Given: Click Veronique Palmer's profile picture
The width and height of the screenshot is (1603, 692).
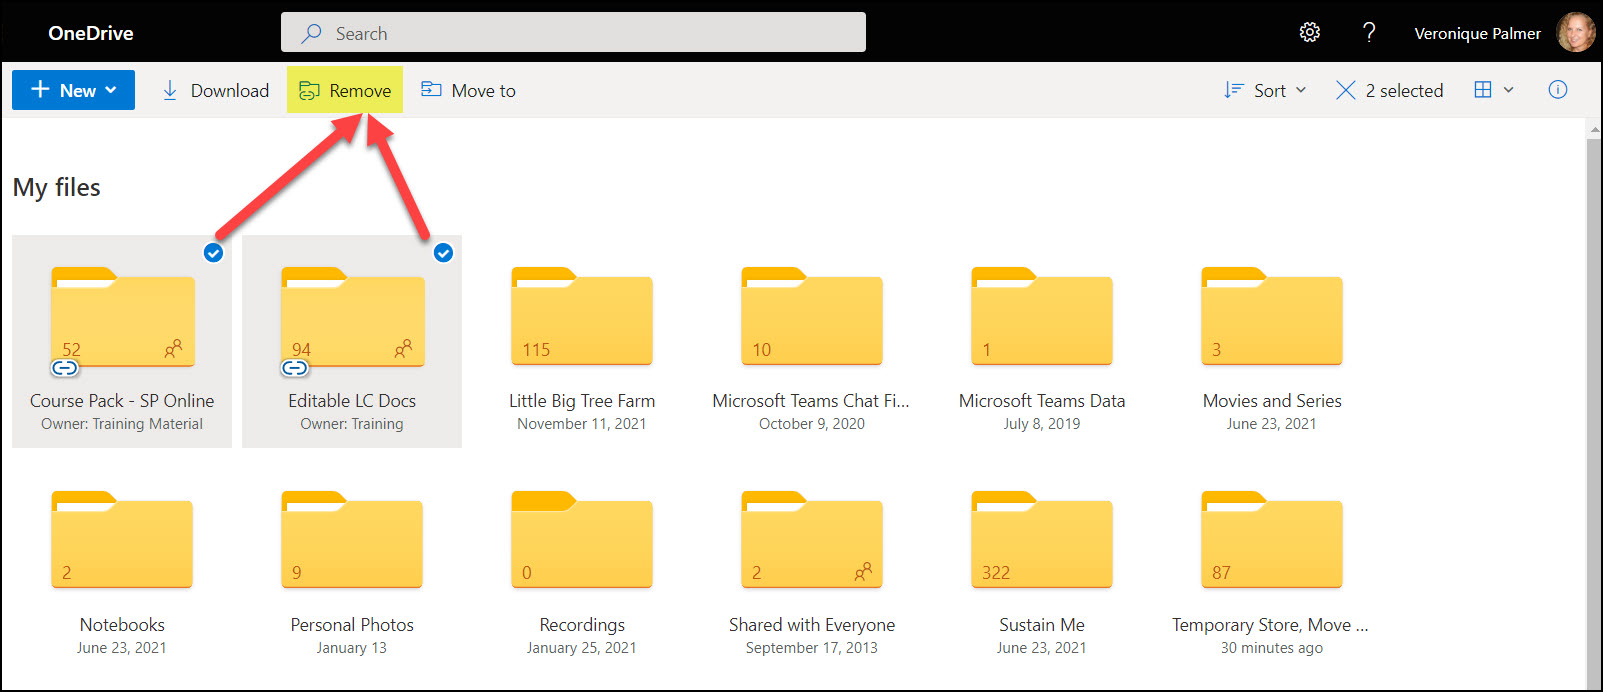Looking at the screenshot, I should coord(1576,33).
